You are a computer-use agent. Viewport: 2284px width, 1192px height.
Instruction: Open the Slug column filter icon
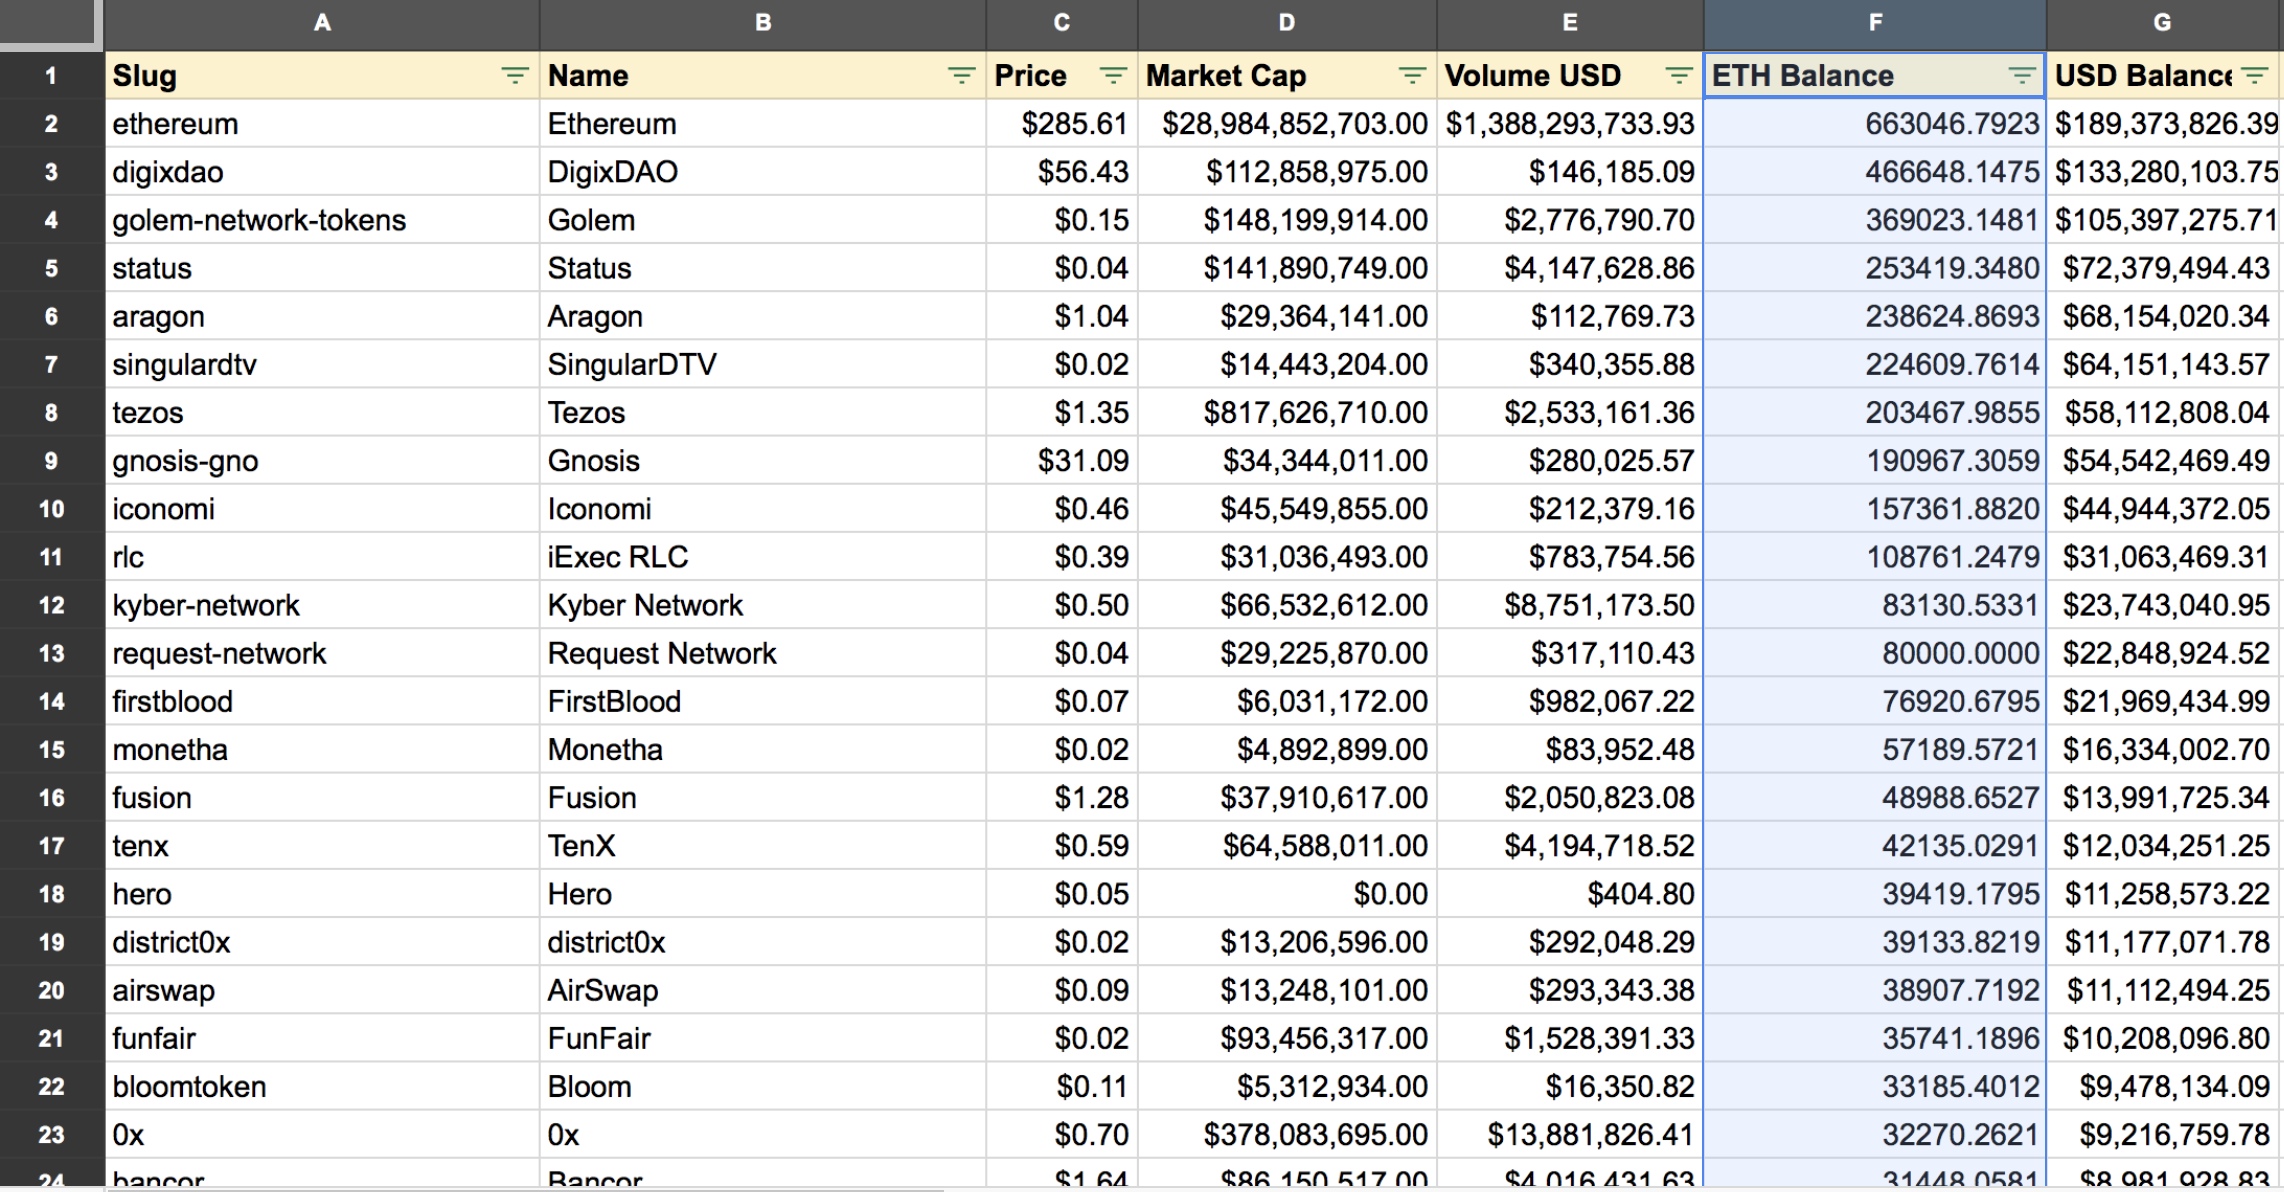click(x=514, y=76)
